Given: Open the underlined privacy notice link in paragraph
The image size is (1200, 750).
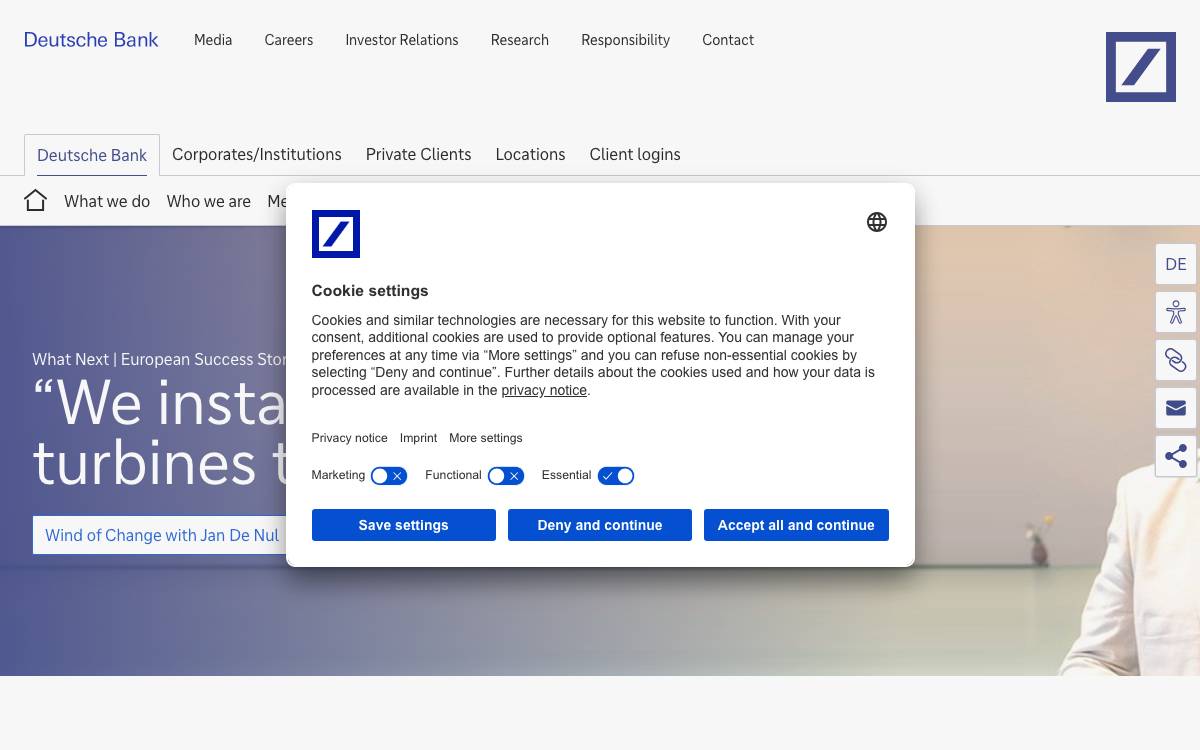Looking at the screenshot, I should [x=544, y=391].
